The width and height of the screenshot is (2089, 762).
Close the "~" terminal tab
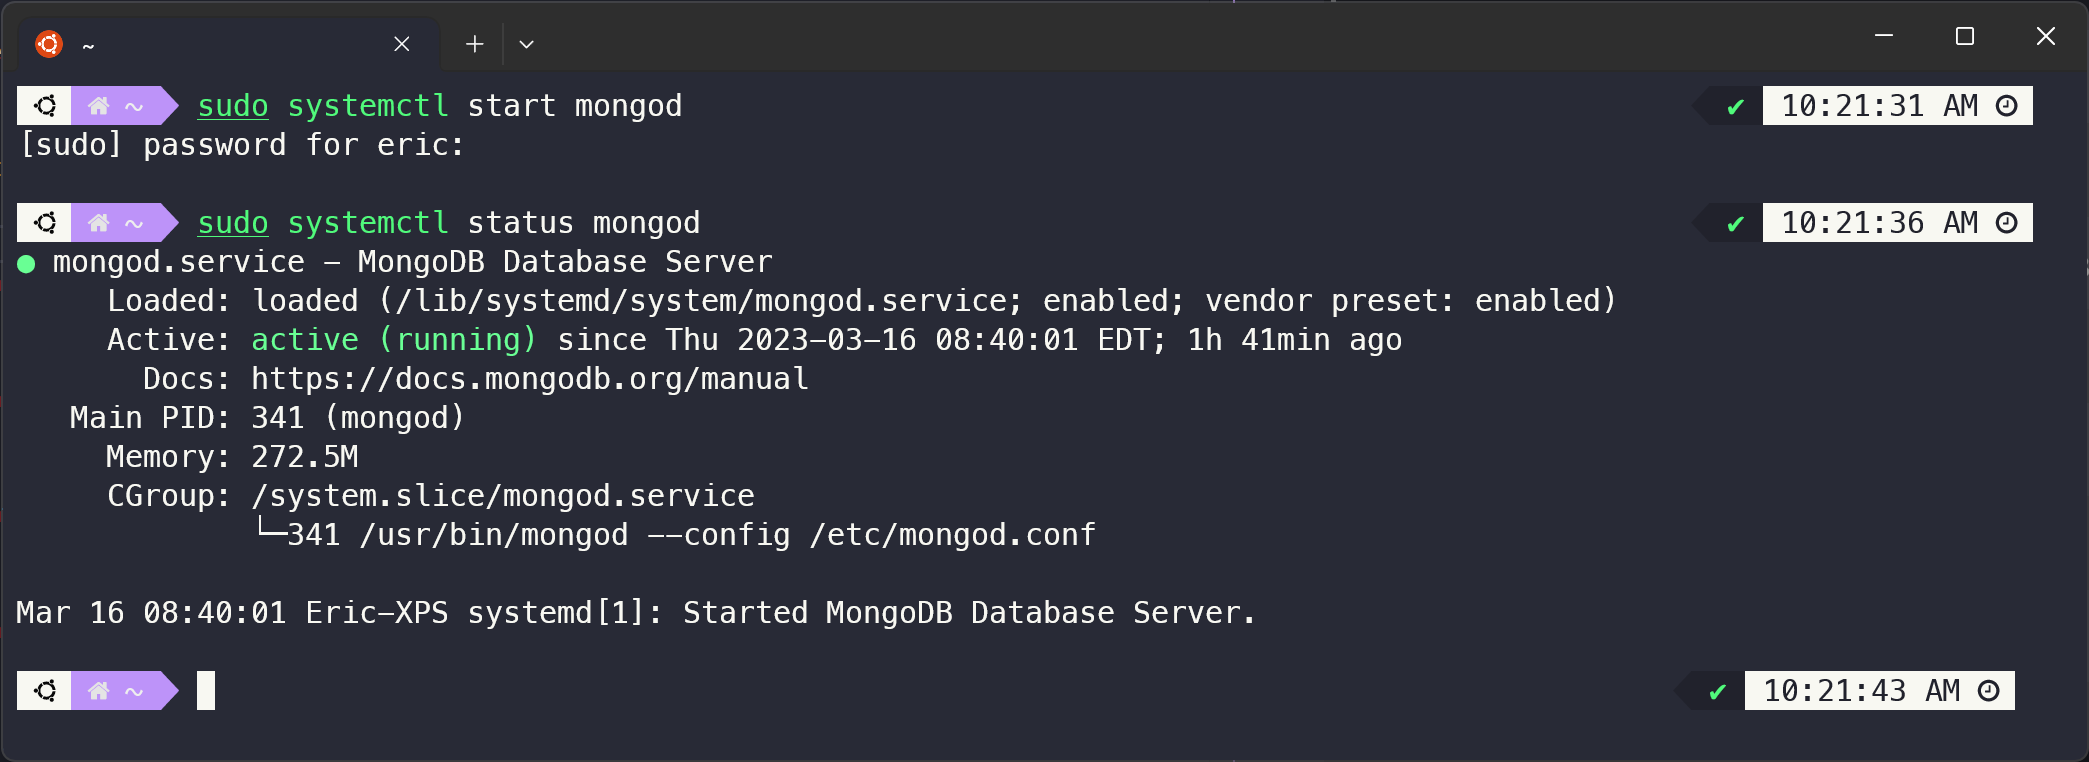402,44
